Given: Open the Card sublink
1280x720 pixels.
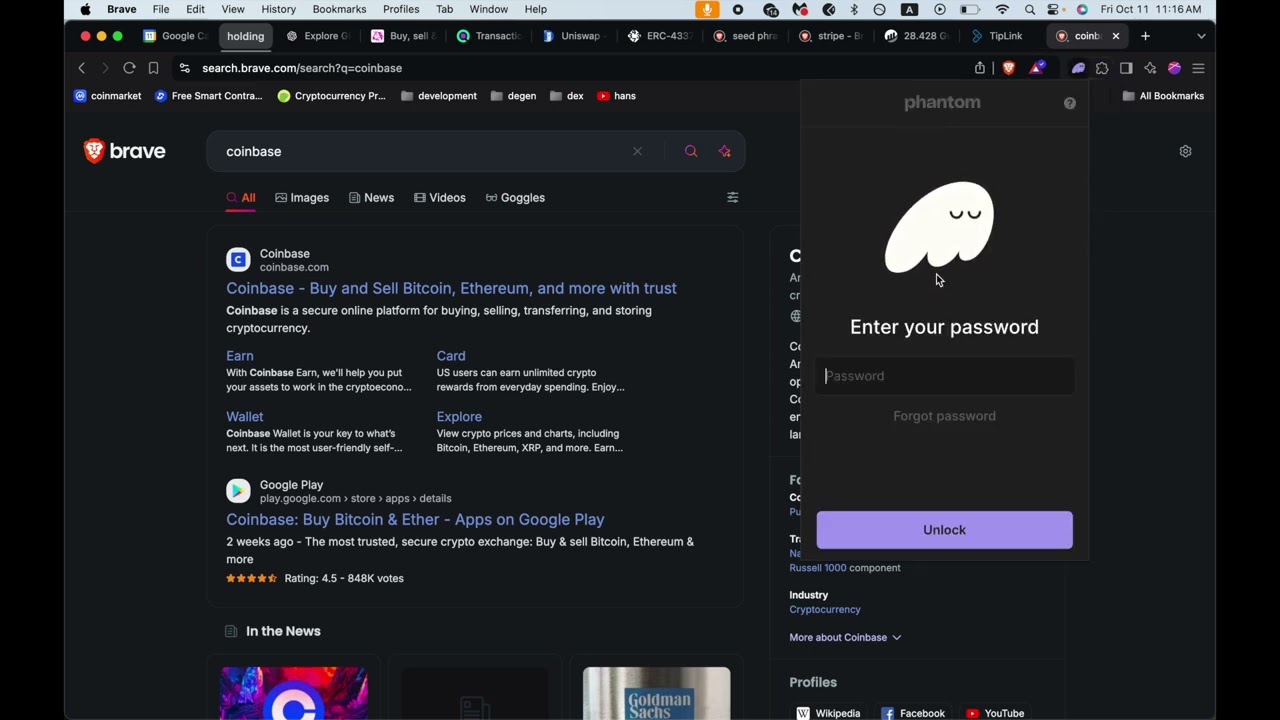Looking at the screenshot, I should [451, 356].
